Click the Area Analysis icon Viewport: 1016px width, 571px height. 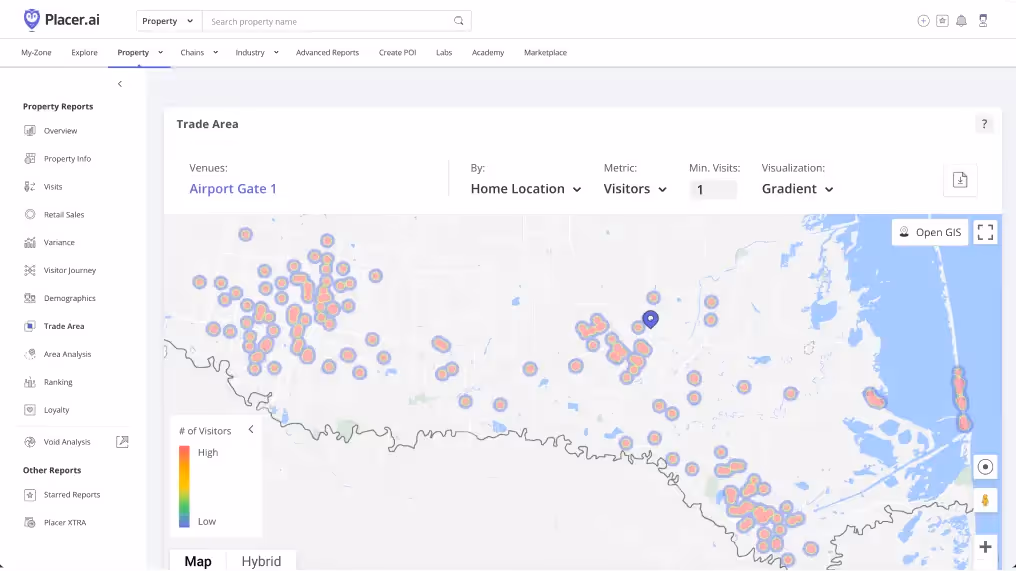point(30,354)
